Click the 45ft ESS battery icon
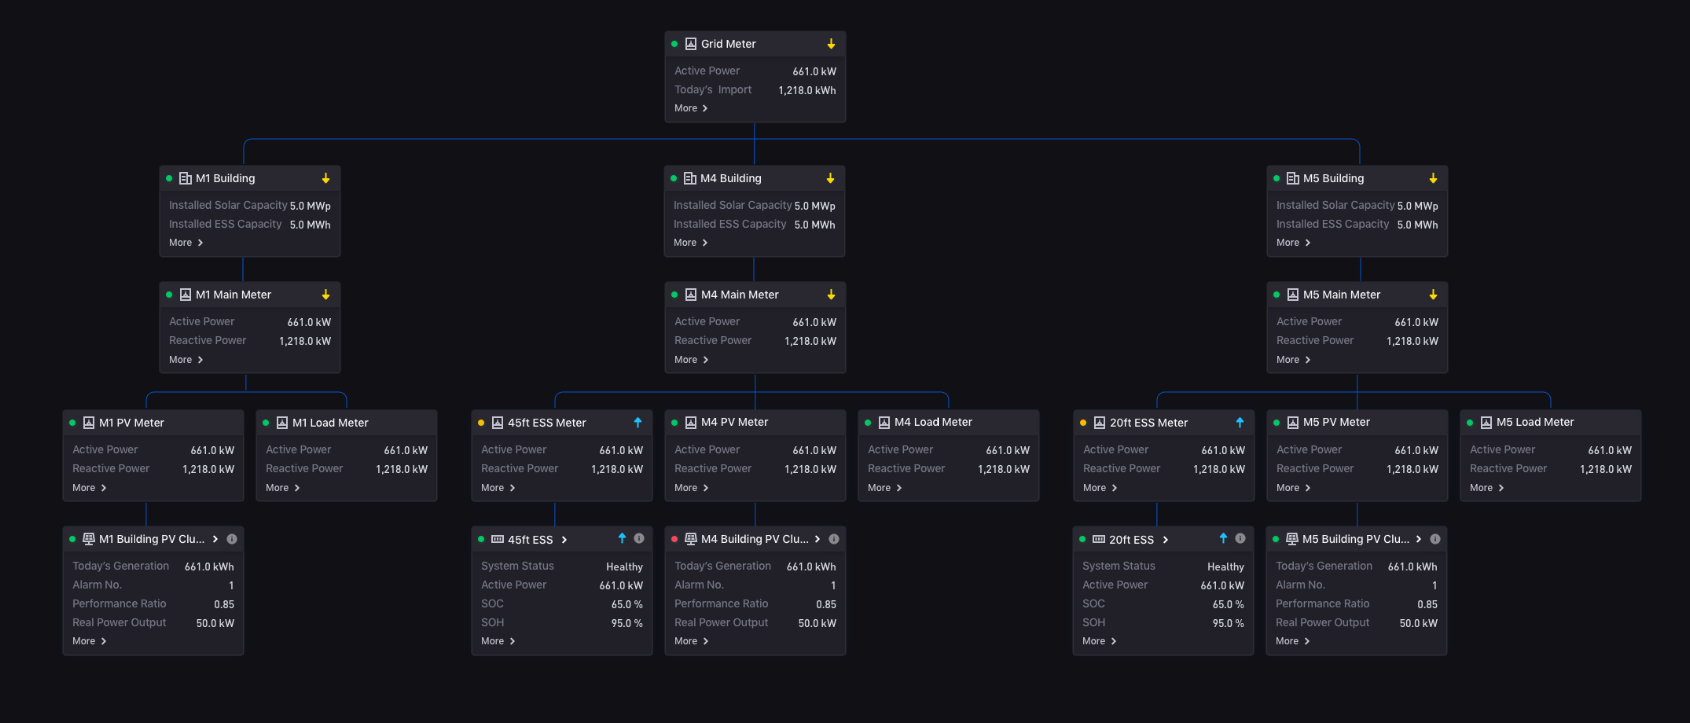 [497, 539]
